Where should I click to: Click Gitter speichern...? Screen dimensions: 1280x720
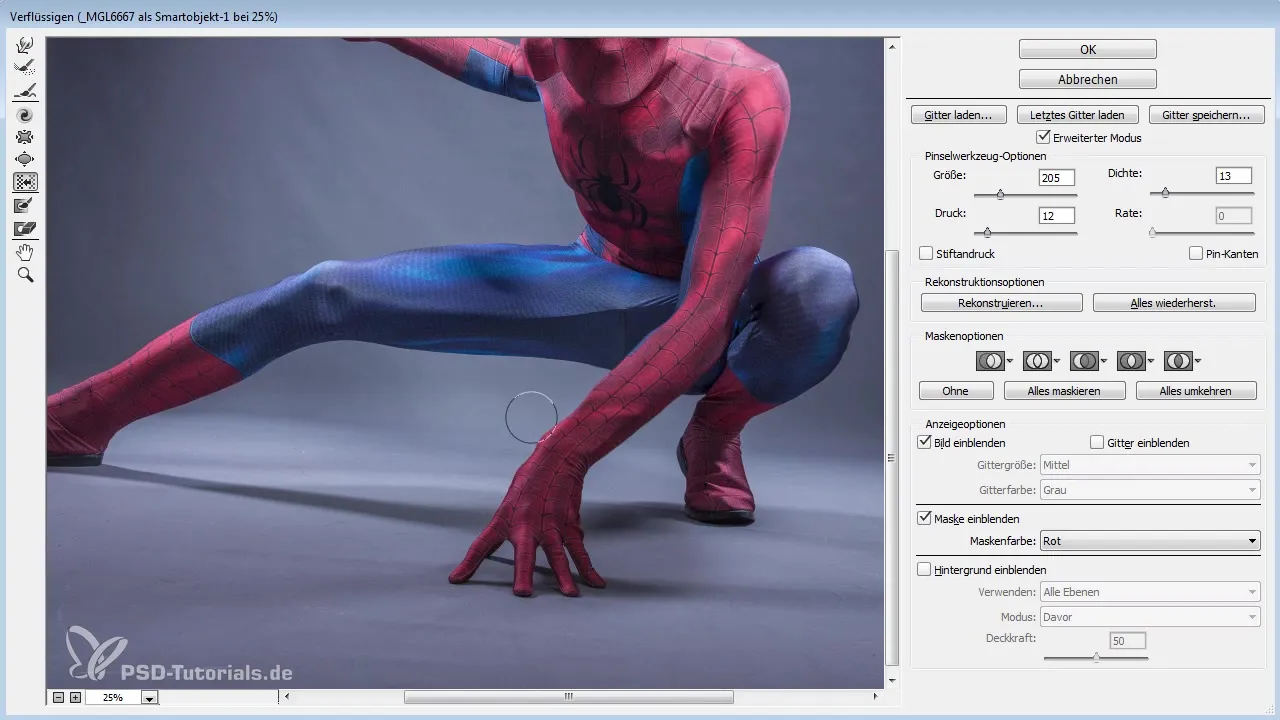click(1206, 115)
